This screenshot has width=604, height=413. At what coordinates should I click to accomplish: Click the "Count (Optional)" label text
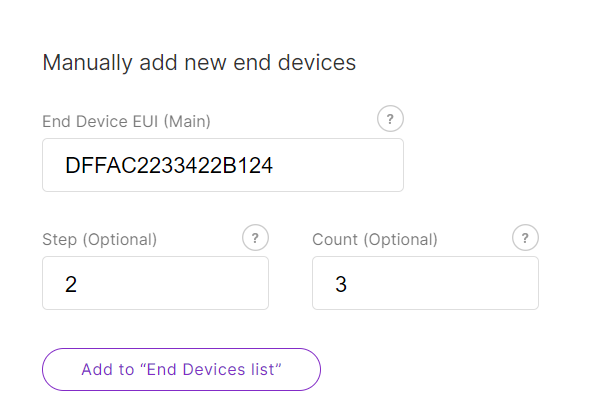pos(375,240)
